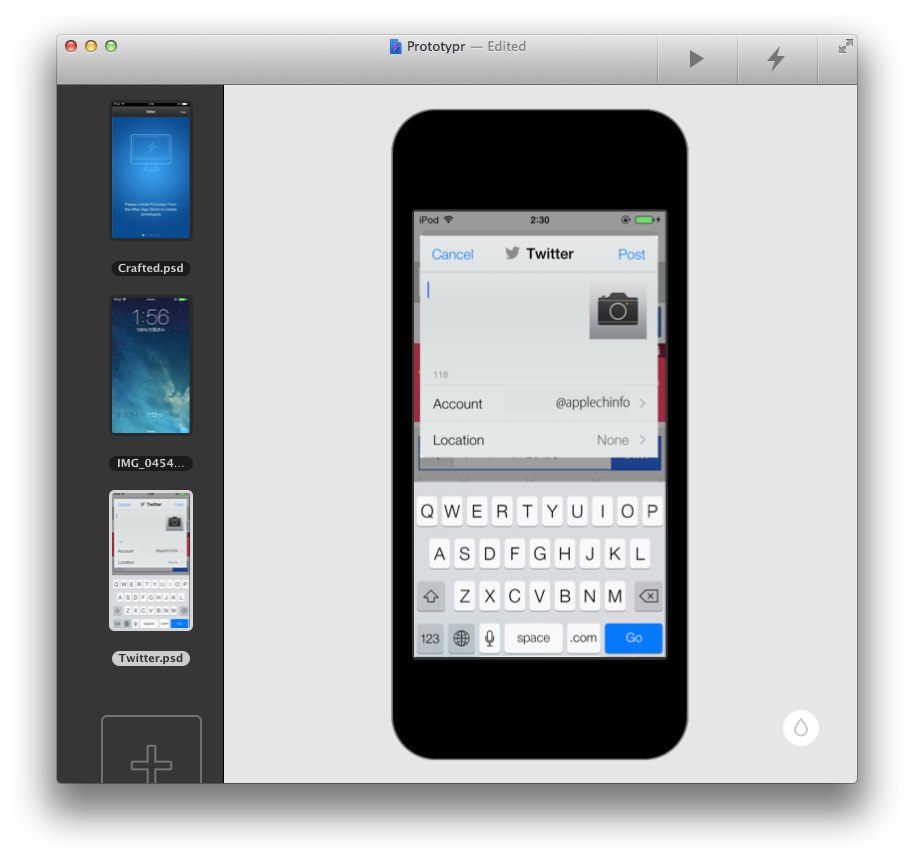Viewport: 914px width, 862px height.
Task: Tap the 123 numbers key
Action: pos(430,638)
